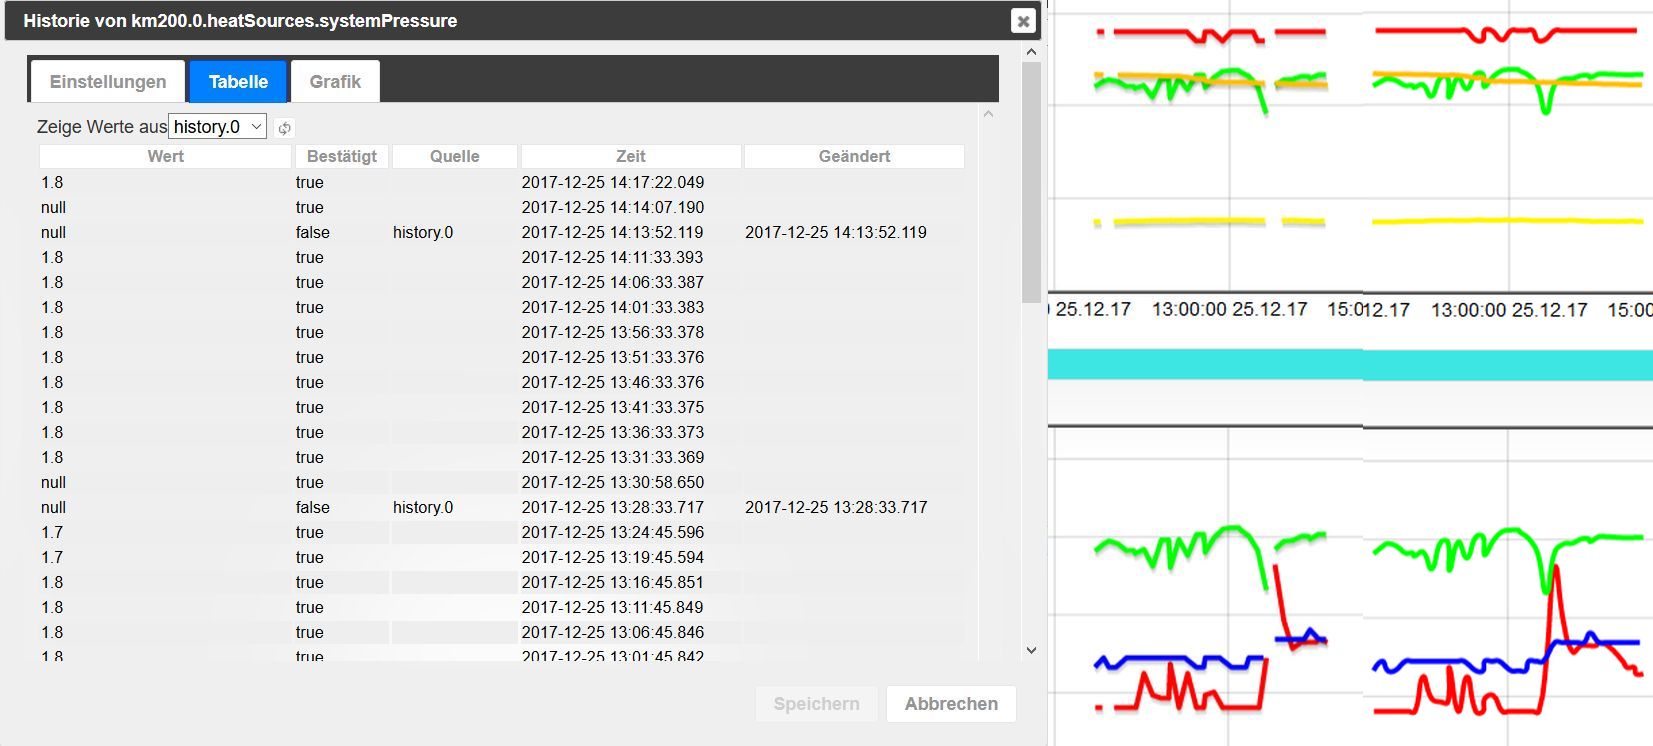The width and height of the screenshot is (1653, 746).
Task: Close the Historie dialog with the X icon
Action: coord(1023,21)
